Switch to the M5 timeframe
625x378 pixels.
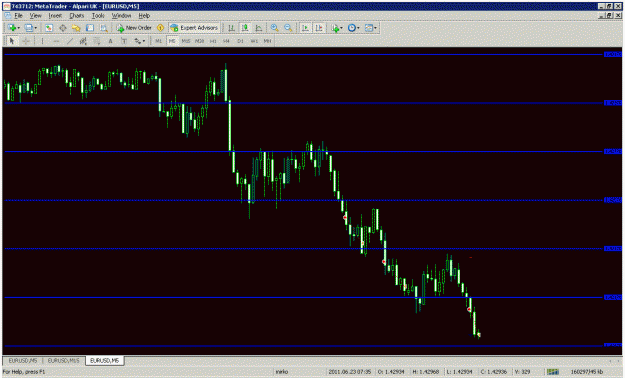[x=172, y=41]
